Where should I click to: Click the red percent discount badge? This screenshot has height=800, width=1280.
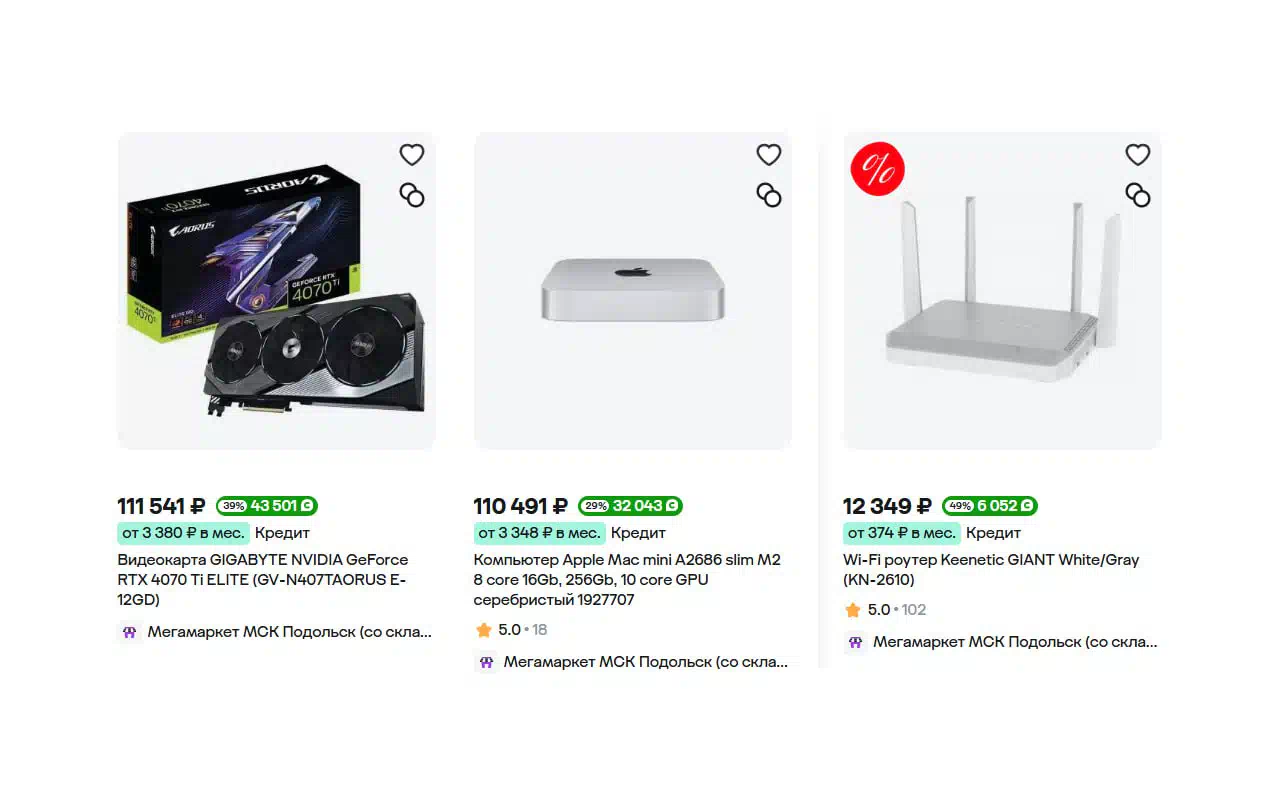coord(877,169)
